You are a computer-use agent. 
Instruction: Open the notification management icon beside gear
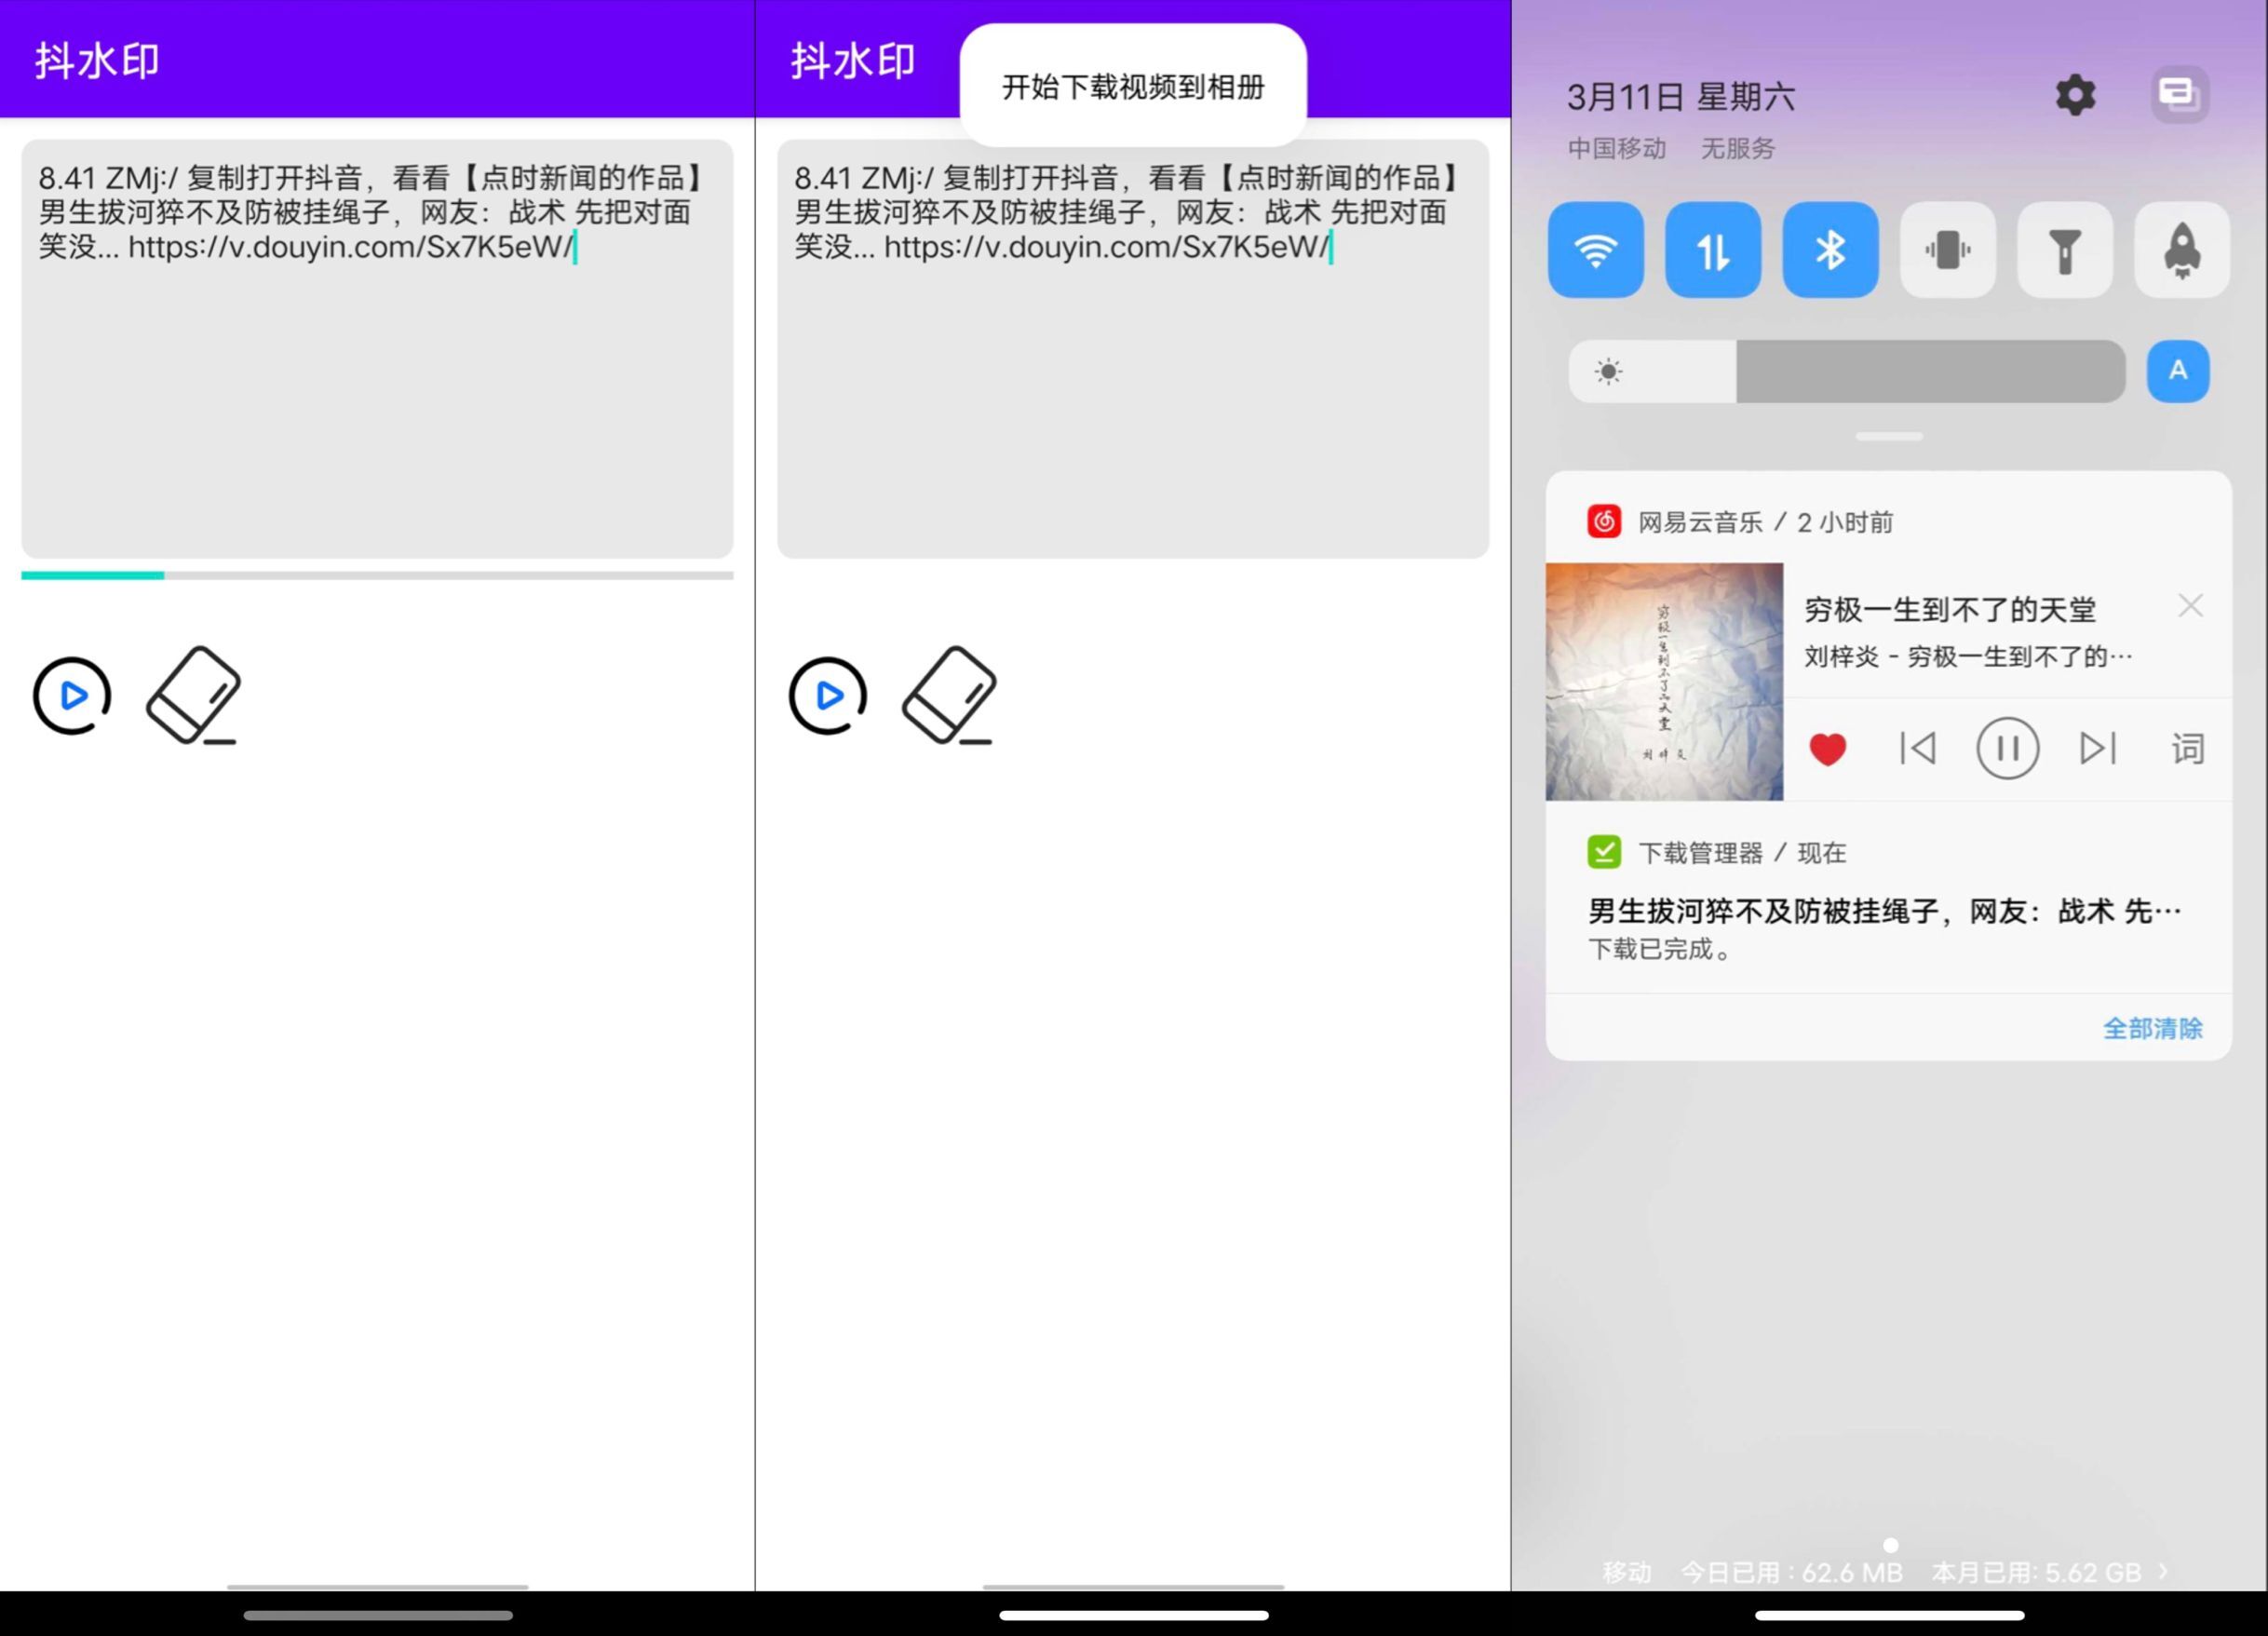point(2179,96)
